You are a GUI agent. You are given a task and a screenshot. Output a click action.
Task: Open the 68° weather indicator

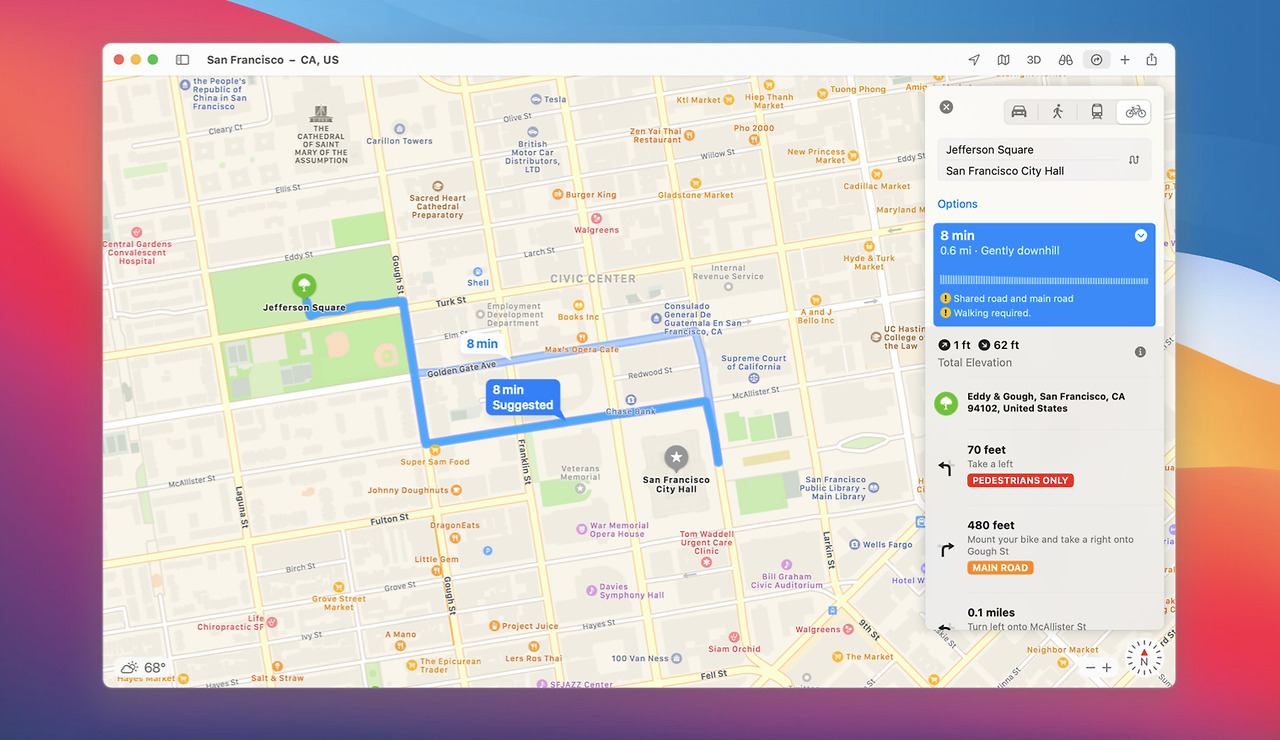click(142, 668)
